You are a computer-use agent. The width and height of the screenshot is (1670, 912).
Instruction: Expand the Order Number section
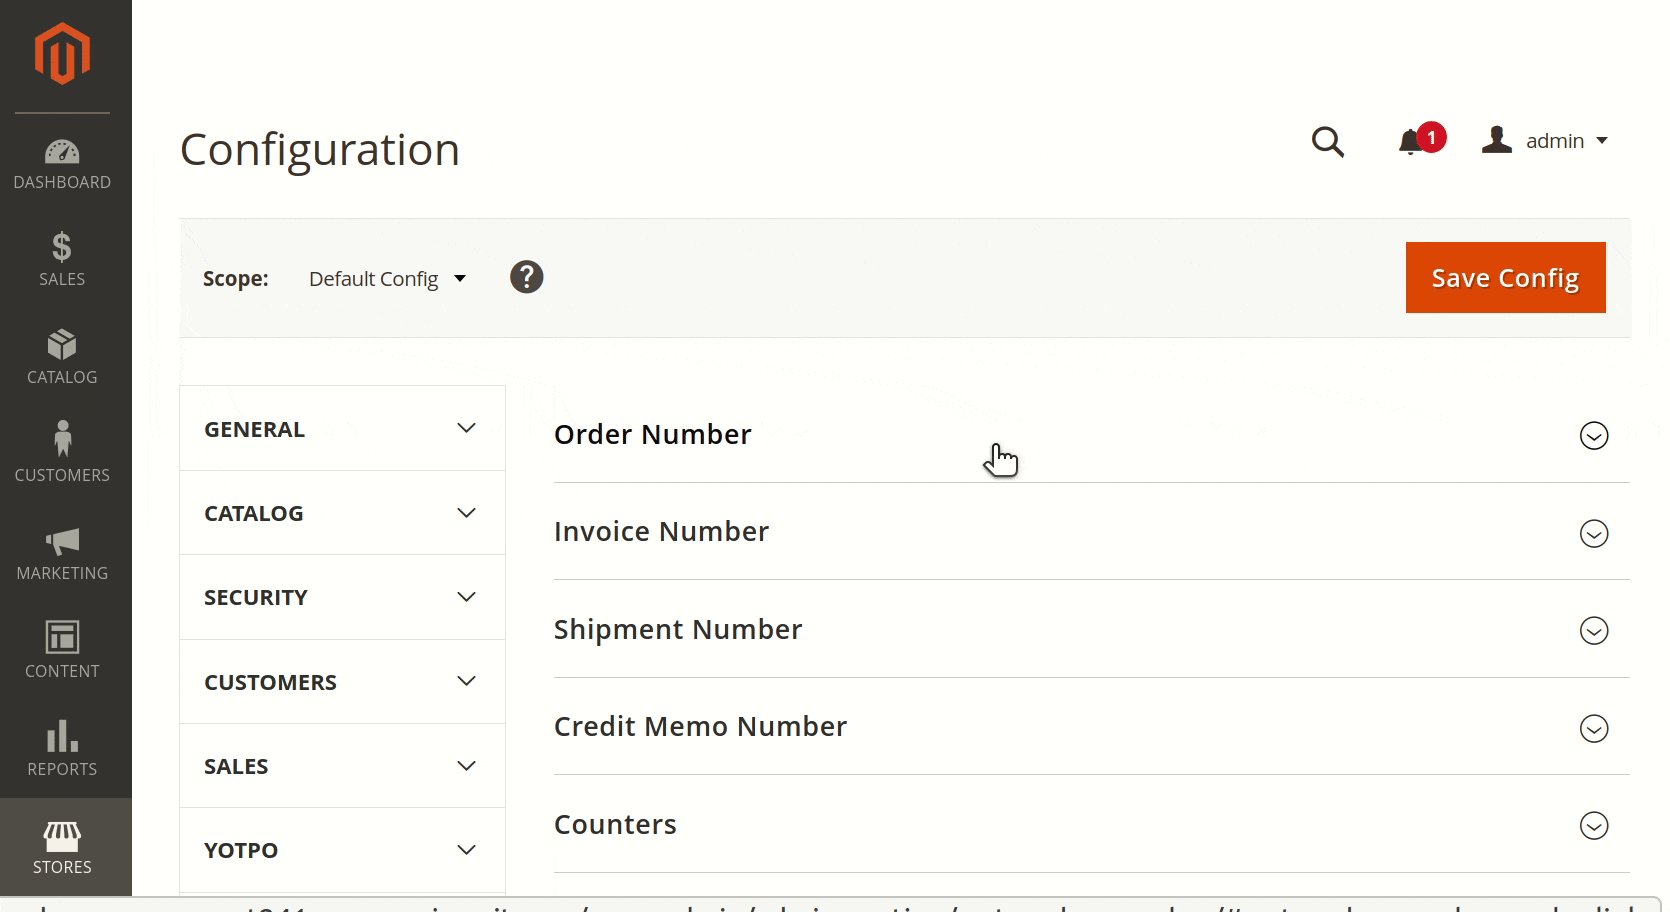click(1593, 436)
